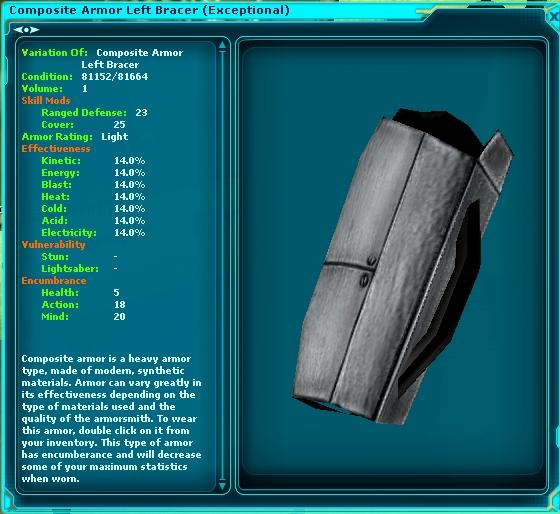
Task: Click the 'Vulnerability' heading
Action: pos(54,245)
